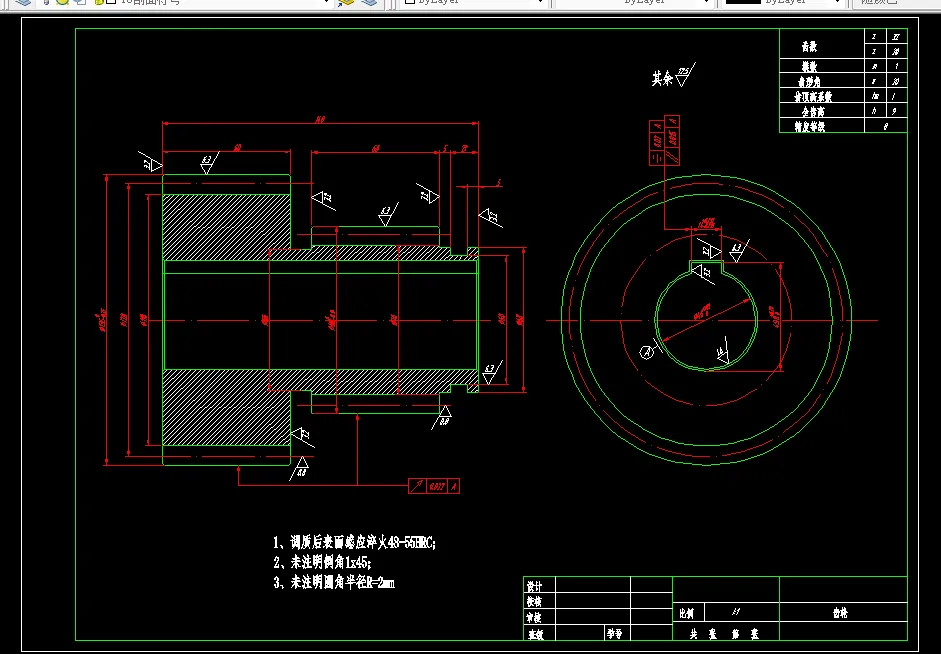Viewport: 941px width, 654px height.
Task: Select the '全齿高' cell in gear table
Action: 822,111
